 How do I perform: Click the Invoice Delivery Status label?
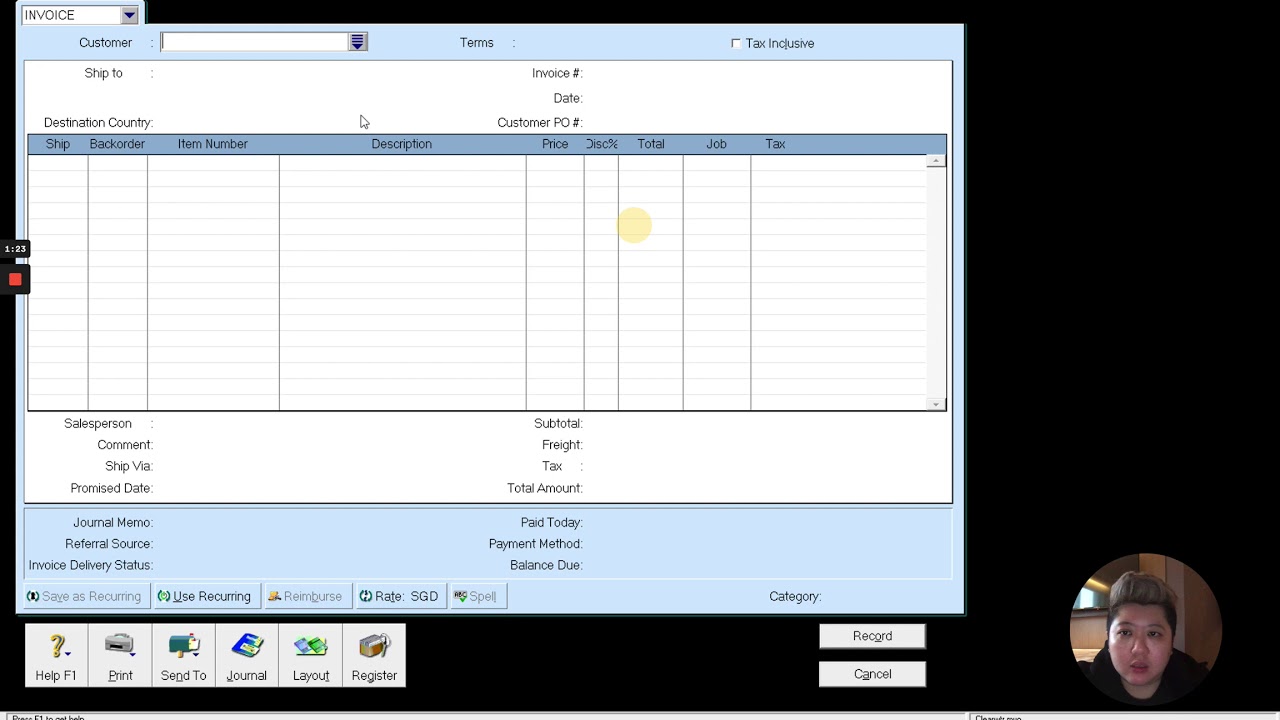(90, 565)
